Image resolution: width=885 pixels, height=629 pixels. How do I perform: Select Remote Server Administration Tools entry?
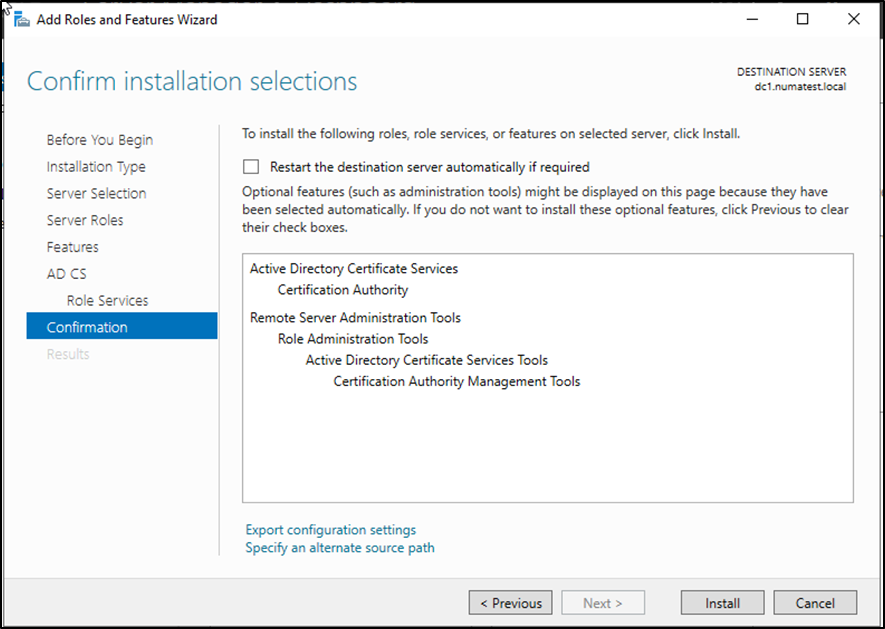pyautogui.click(x=355, y=318)
